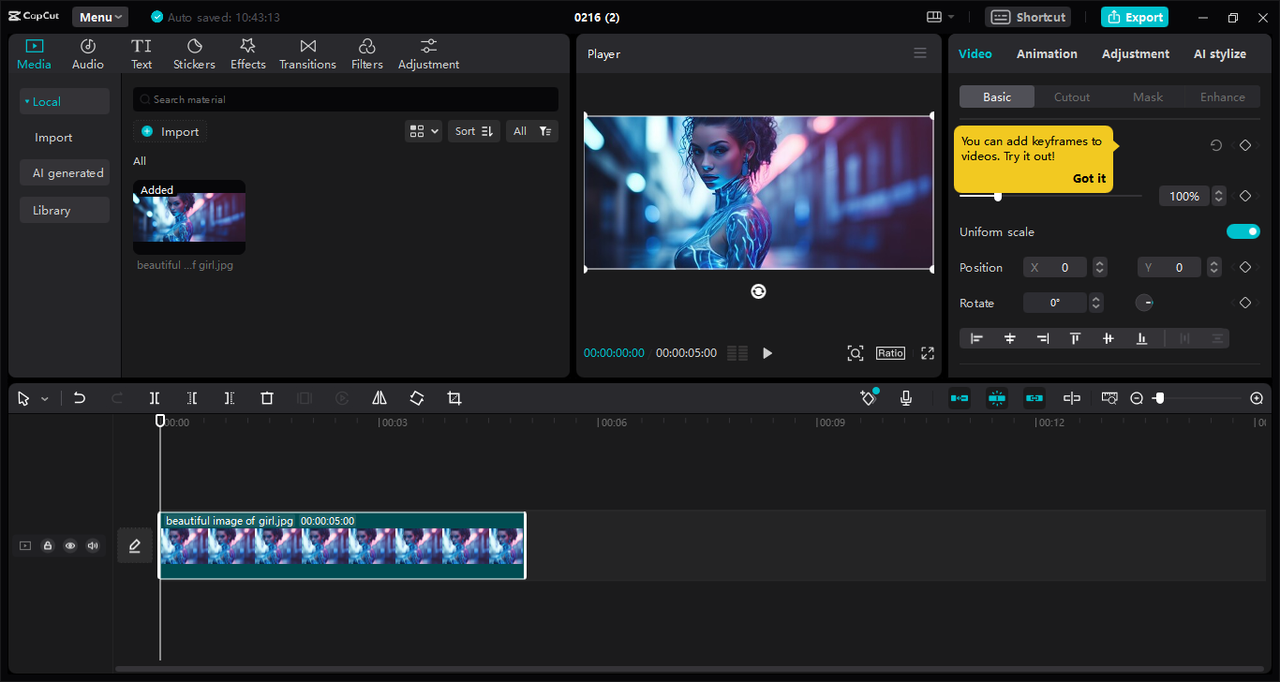Click the Export button
The height and width of the screenshot is (682, 1280).
(x=1135, y=17)
